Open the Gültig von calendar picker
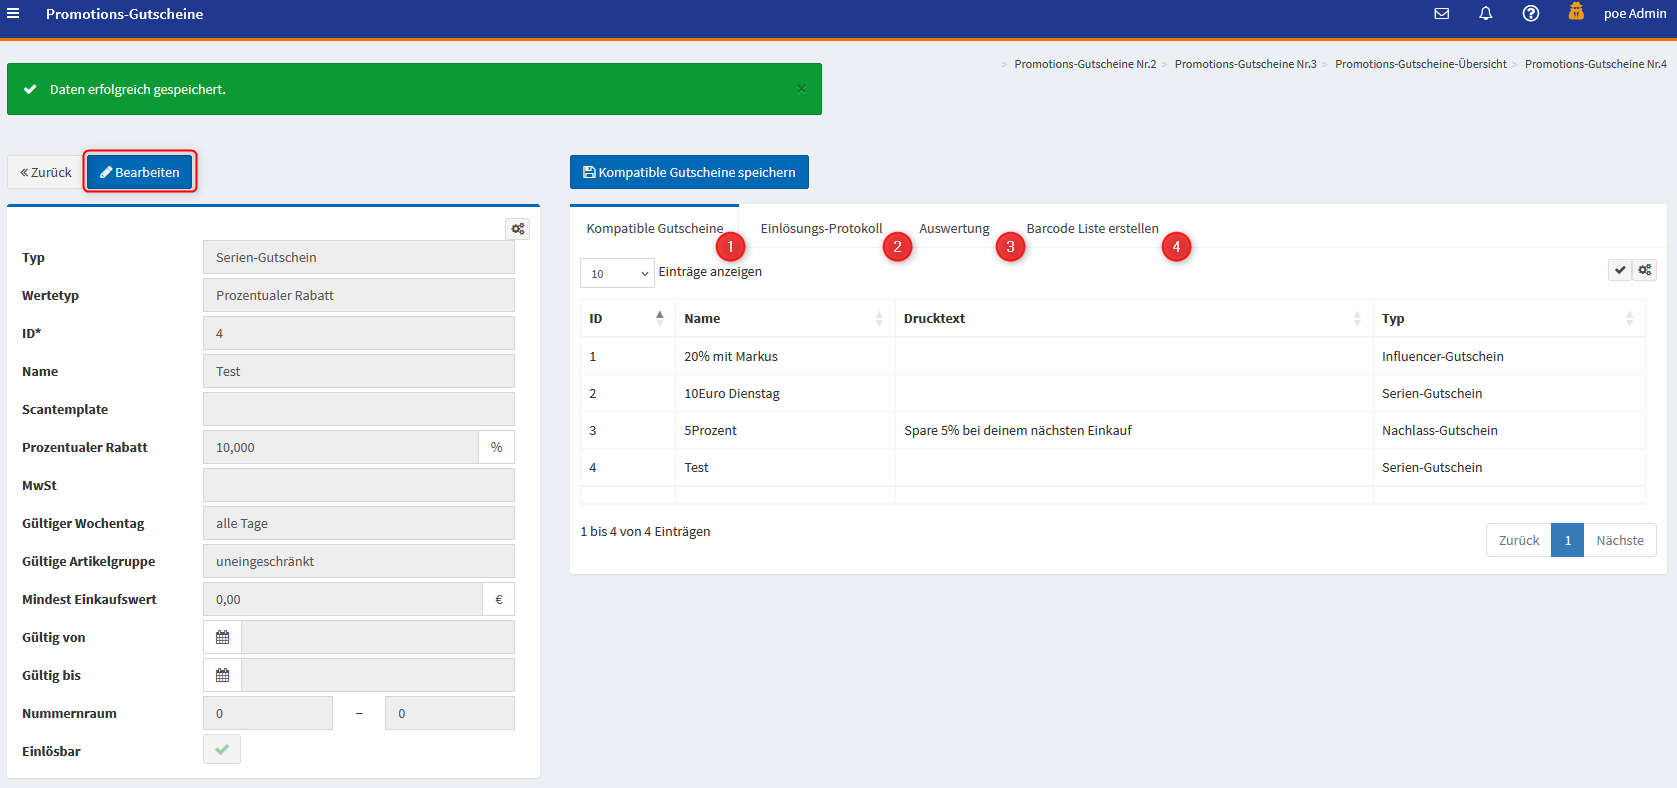This screenshot has height=788, width=1677. [222, 637]
